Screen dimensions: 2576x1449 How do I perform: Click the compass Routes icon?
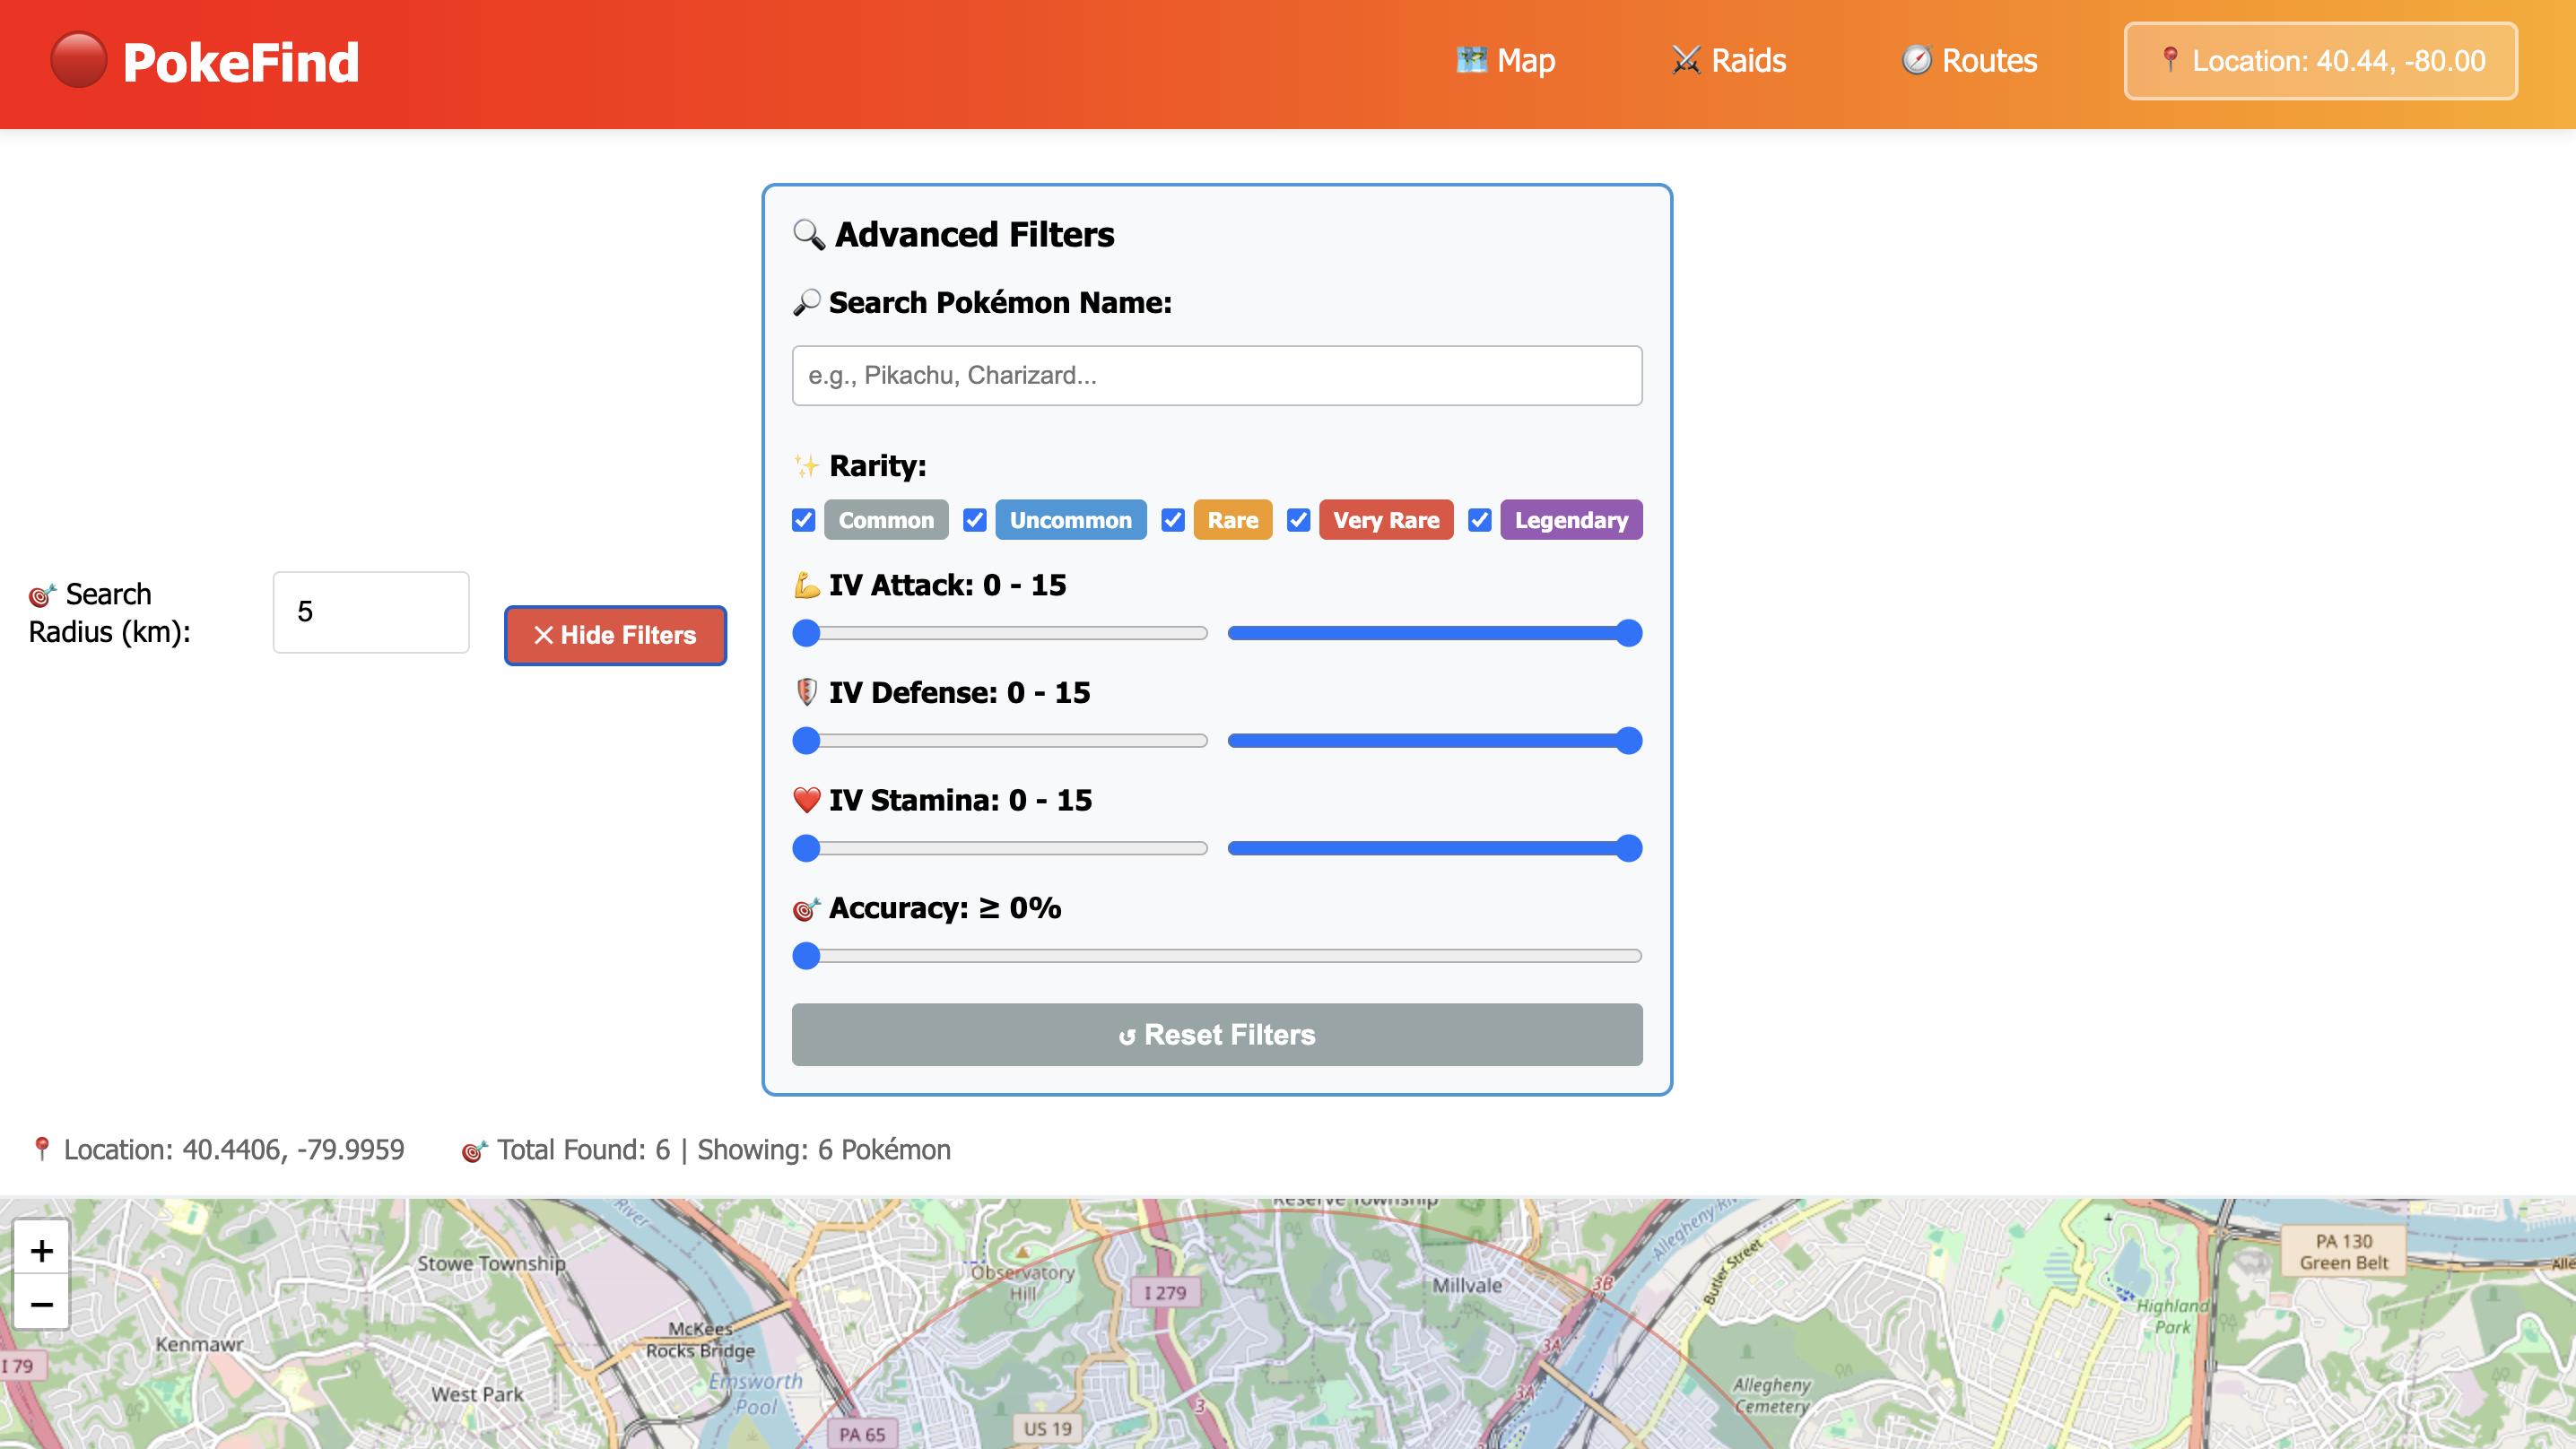pos(1915,60)
